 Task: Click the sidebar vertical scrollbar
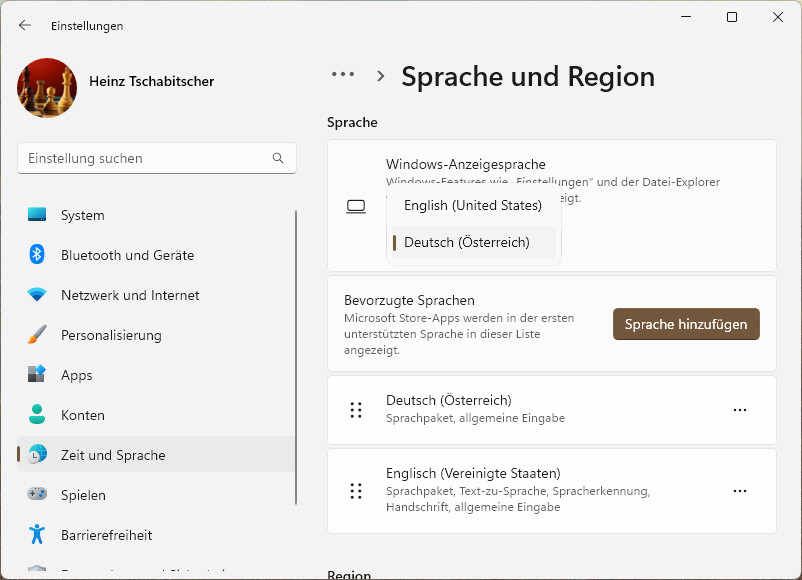[296, 358]
